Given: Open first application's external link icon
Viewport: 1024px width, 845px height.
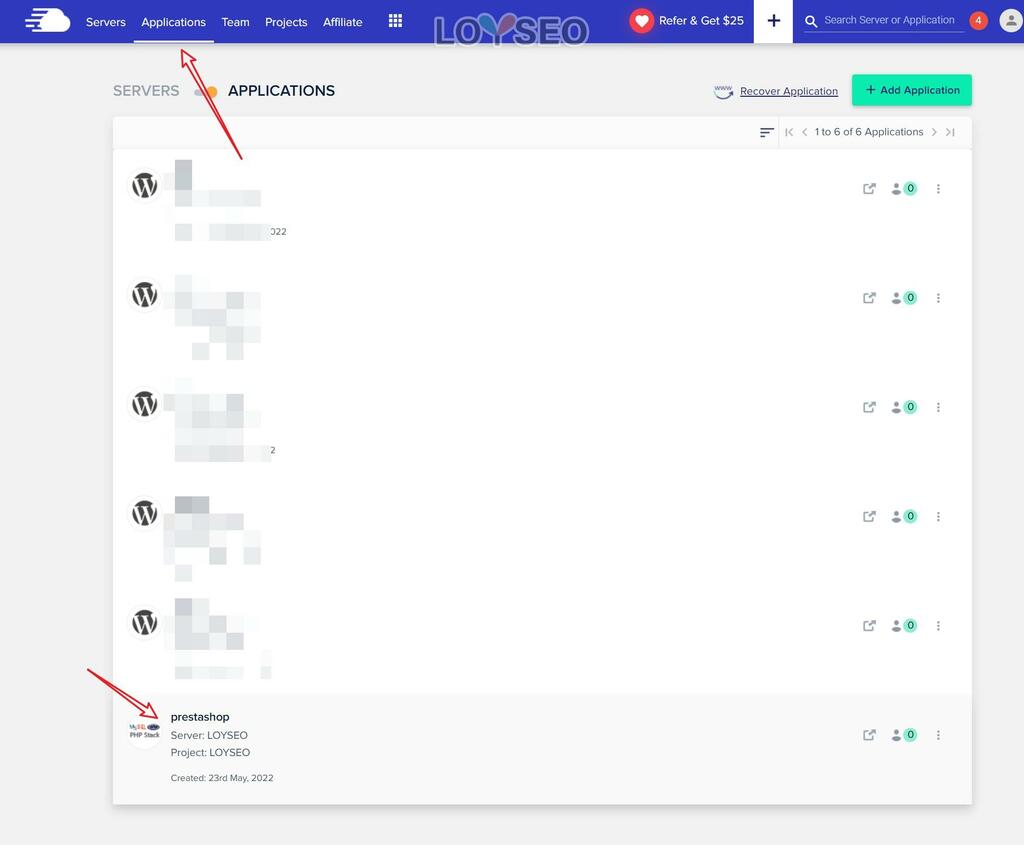Looking at the screenshot, I should tap(869, 189).
